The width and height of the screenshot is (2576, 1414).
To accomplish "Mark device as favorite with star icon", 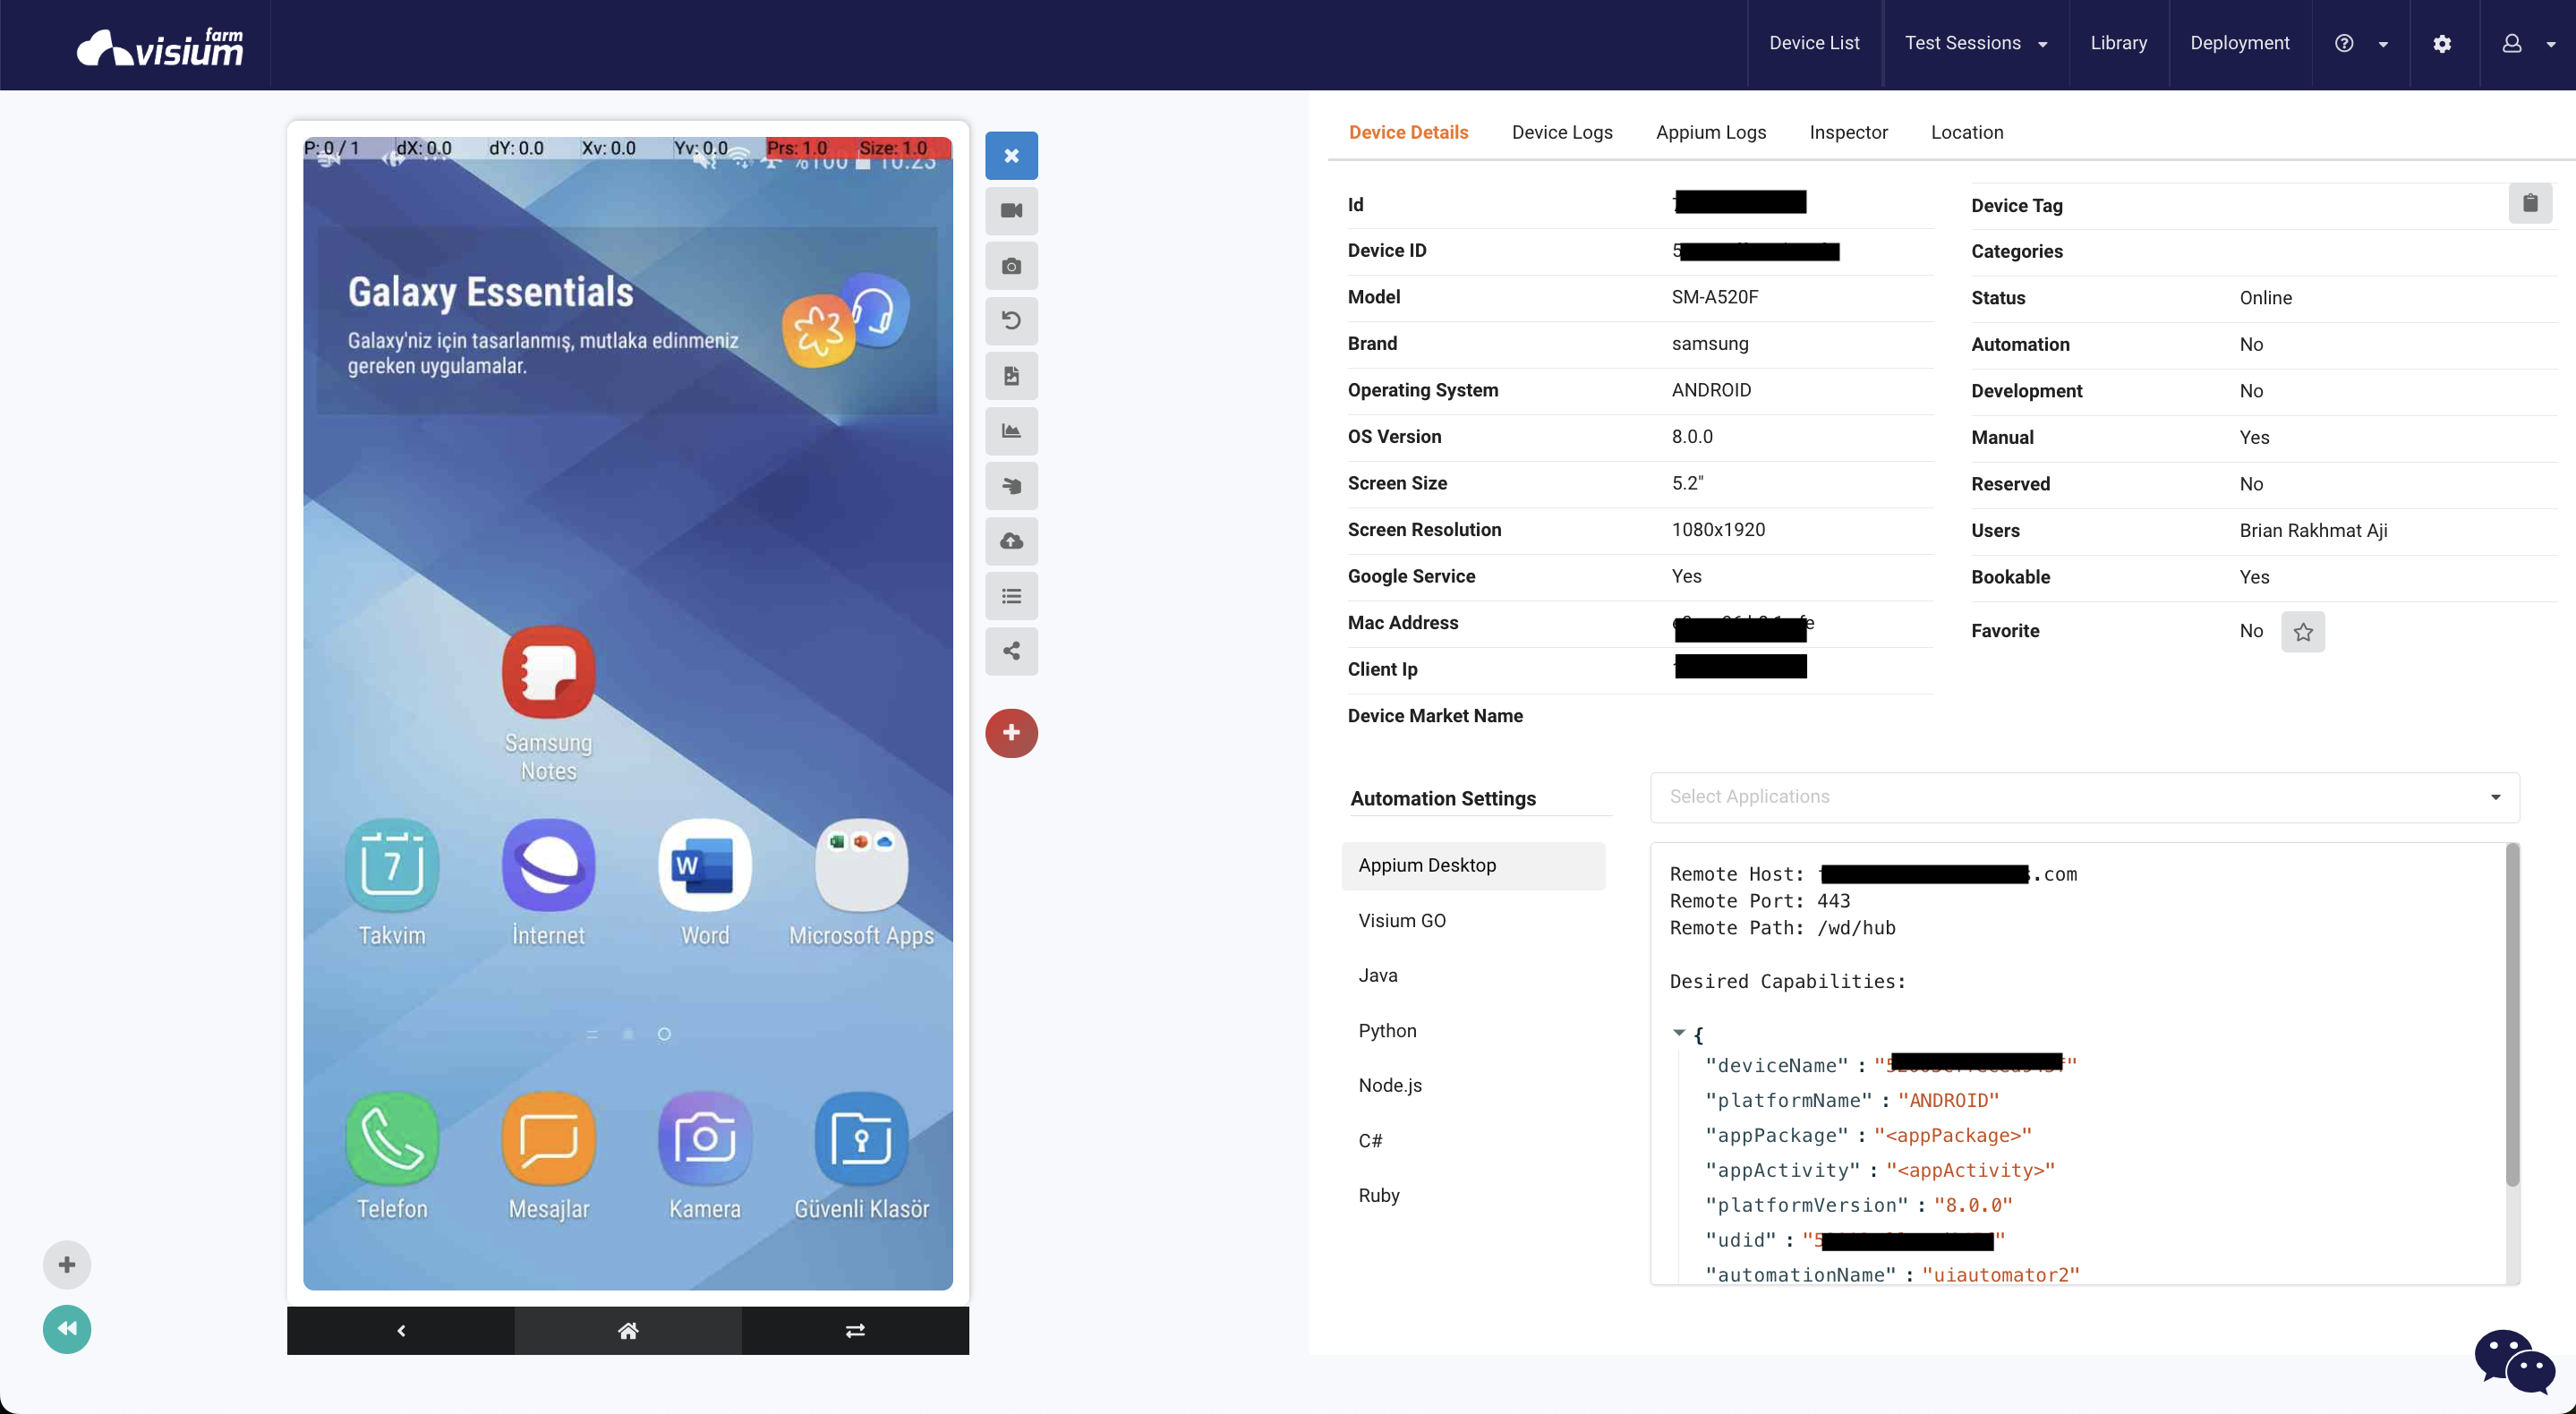I will coord(2303,632).
